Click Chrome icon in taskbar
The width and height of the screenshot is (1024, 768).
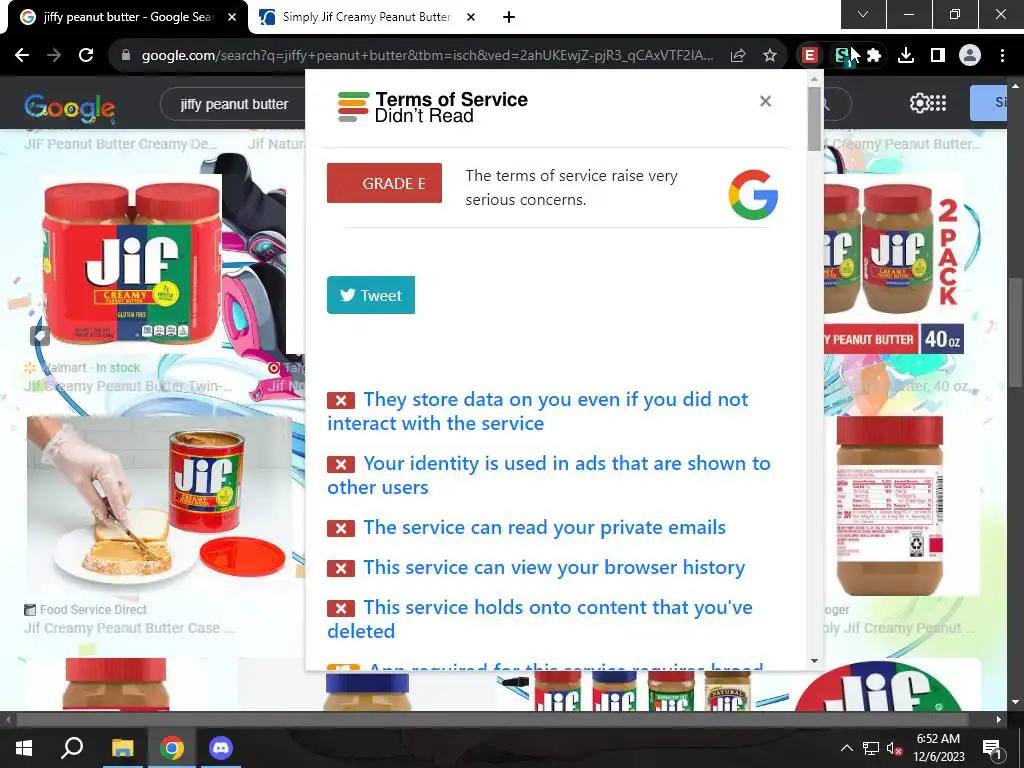click(x=172, y=748)
